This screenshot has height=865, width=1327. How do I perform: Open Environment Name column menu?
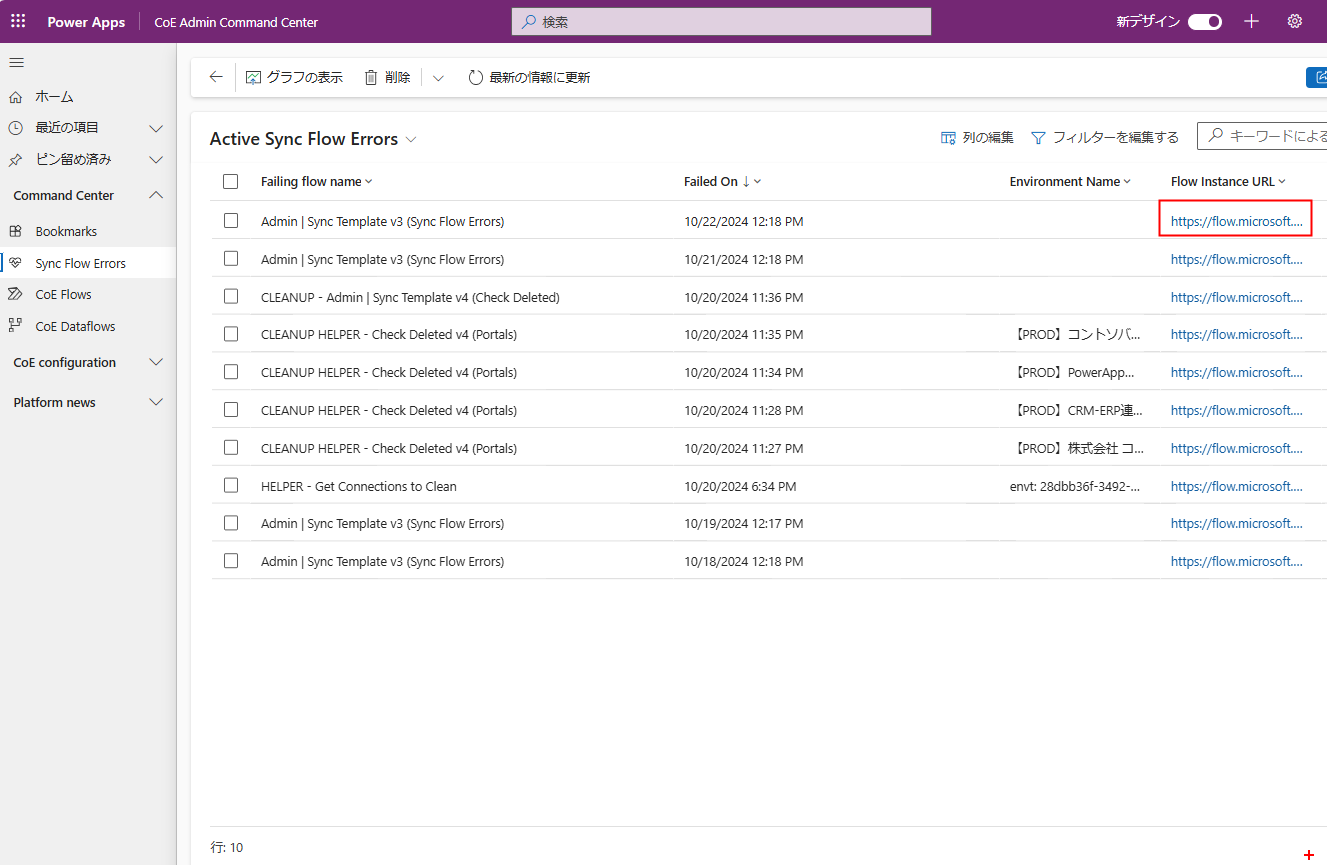coord(1070,181)
